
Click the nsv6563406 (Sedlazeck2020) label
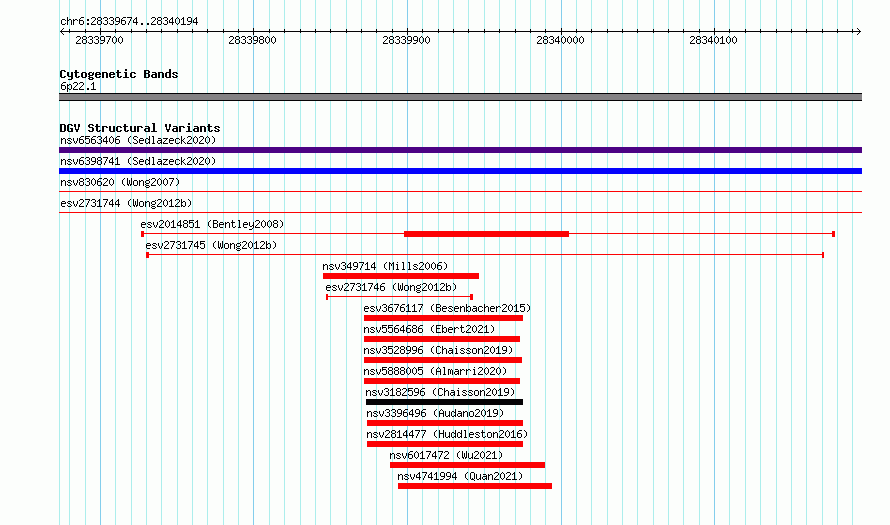pos(138,140)
